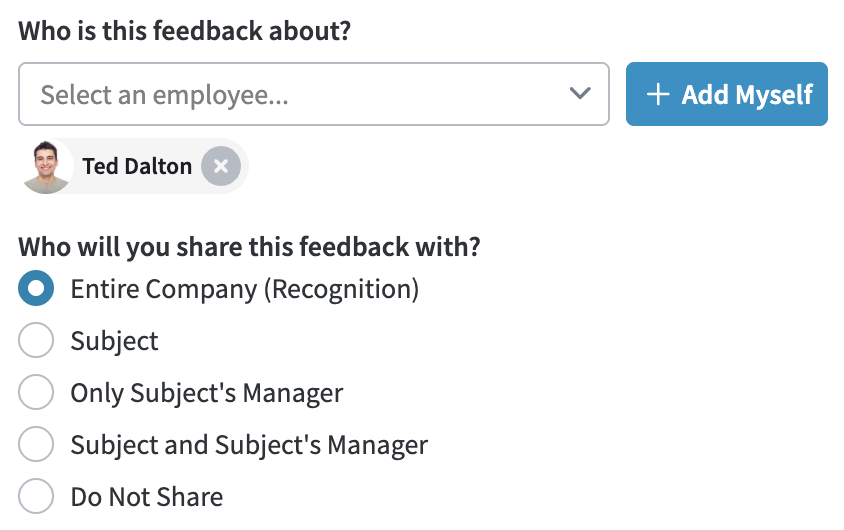Choose the Subject radio button
844x530 pixels.
pos(36,340)
